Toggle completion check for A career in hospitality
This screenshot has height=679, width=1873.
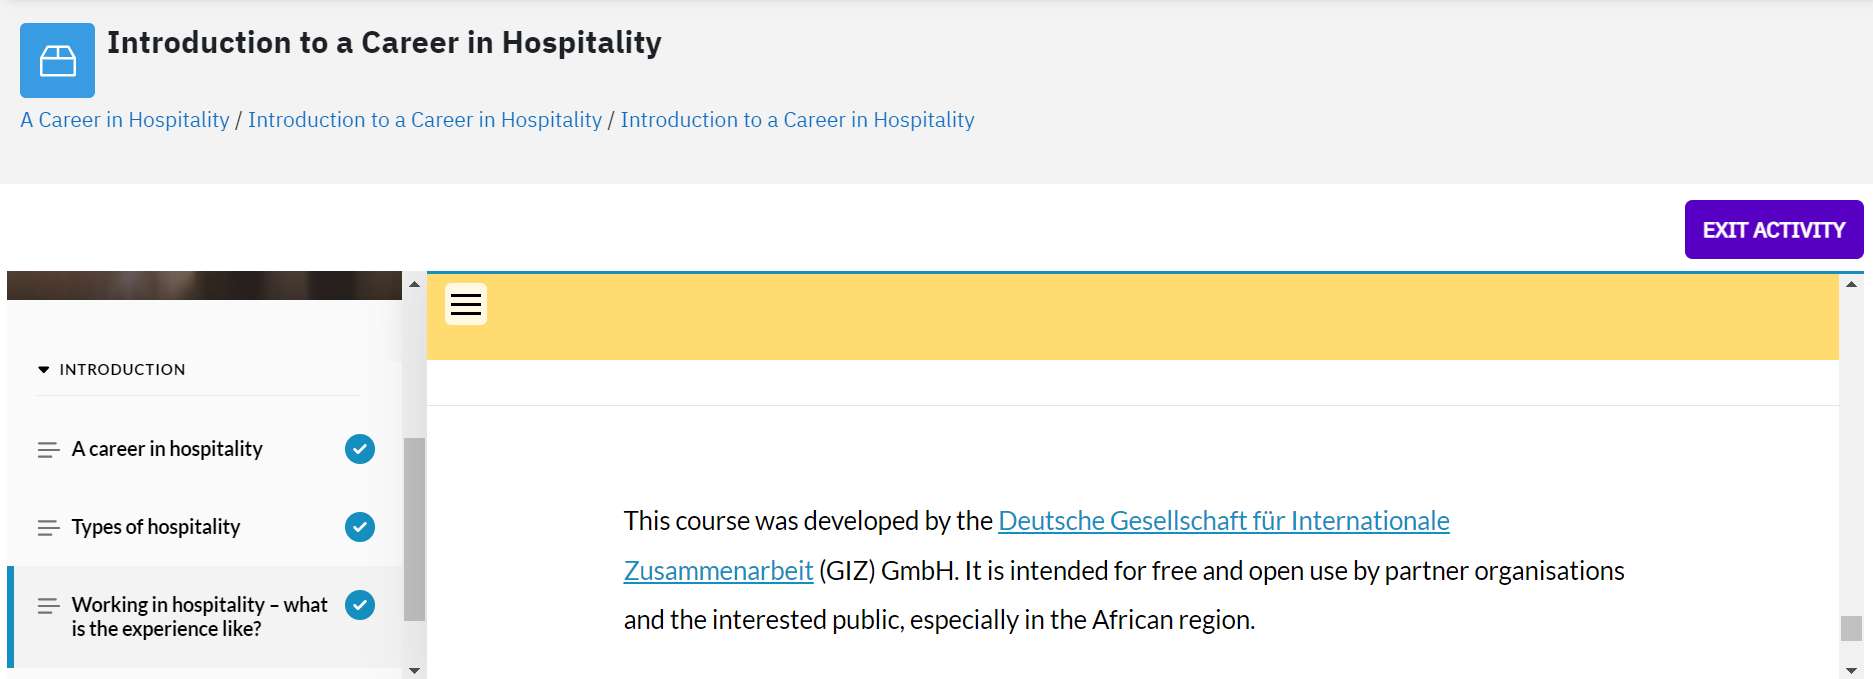point(360,449)
